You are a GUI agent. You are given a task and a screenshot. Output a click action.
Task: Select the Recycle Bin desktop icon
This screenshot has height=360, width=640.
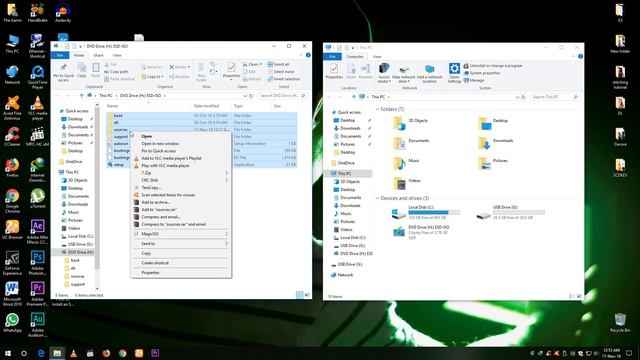tap(620, 322)
